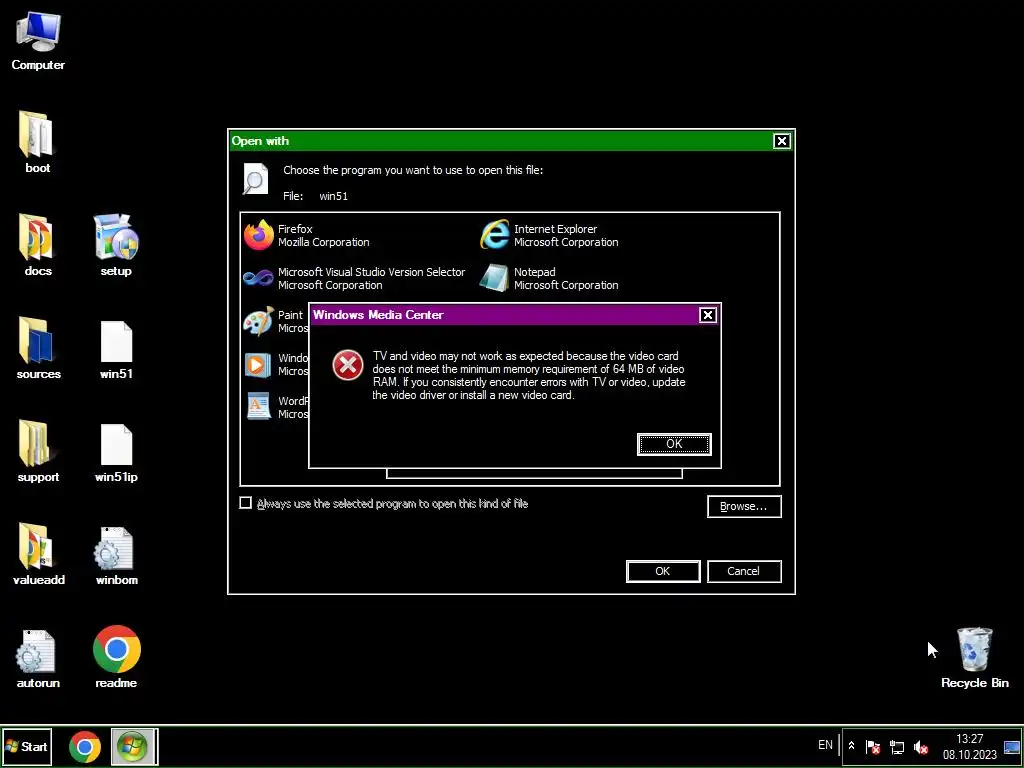Close the Open with dialog window

pos(782,141)
